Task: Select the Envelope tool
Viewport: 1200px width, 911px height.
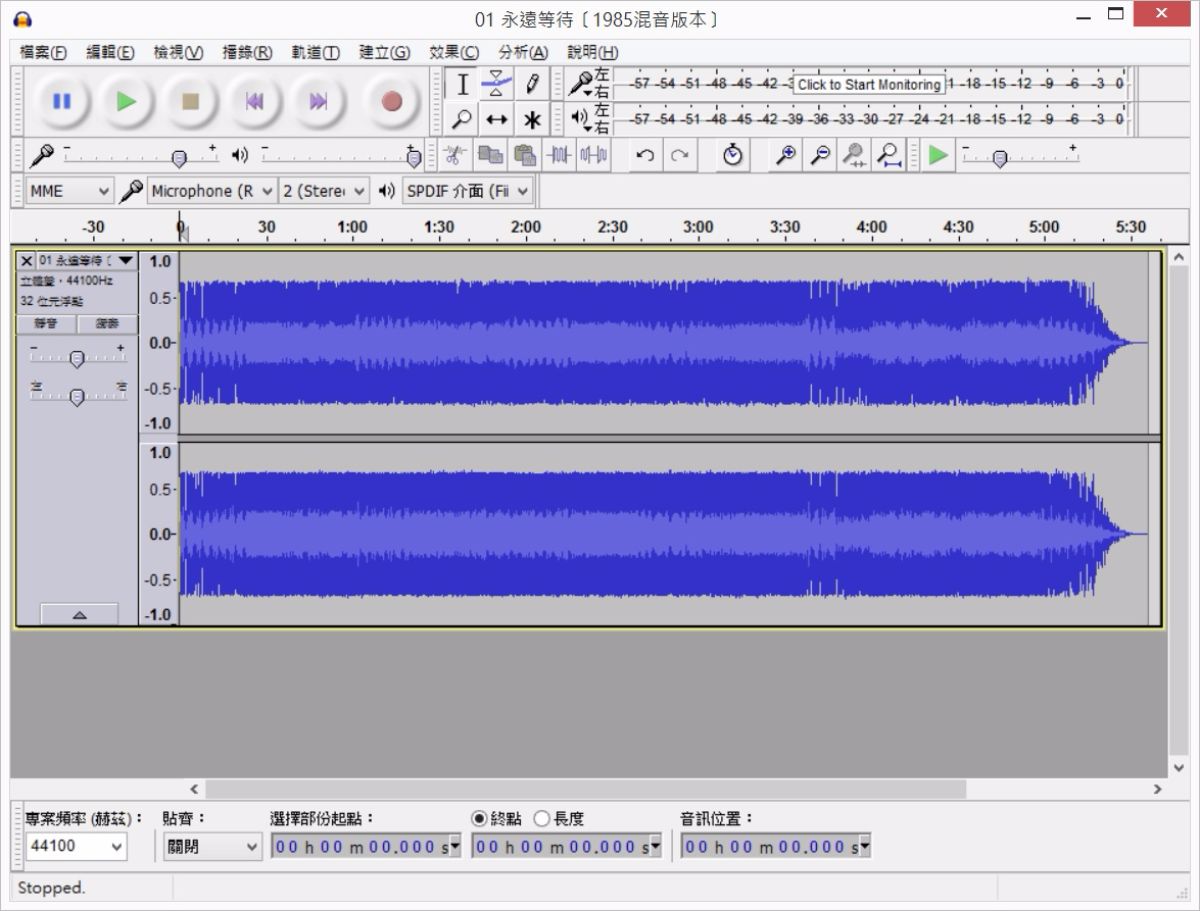Action: (496, 85)
